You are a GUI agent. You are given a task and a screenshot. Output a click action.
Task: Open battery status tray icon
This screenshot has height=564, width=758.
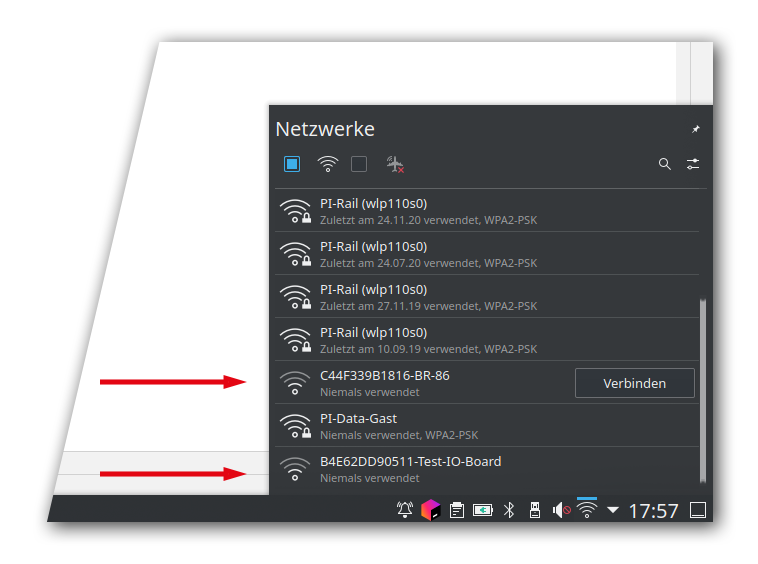pos(483,511)
